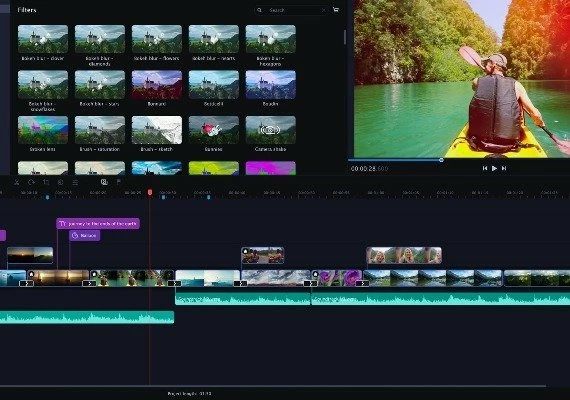Select the purple flowers clip on main track

[x=337, y=278]
